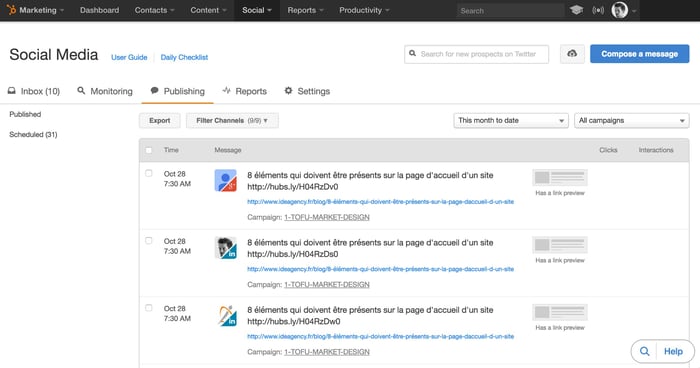The height and width of the screenshot is (368, 700).
Task: Click the Interactions column header
Action: tap(656, 150)
